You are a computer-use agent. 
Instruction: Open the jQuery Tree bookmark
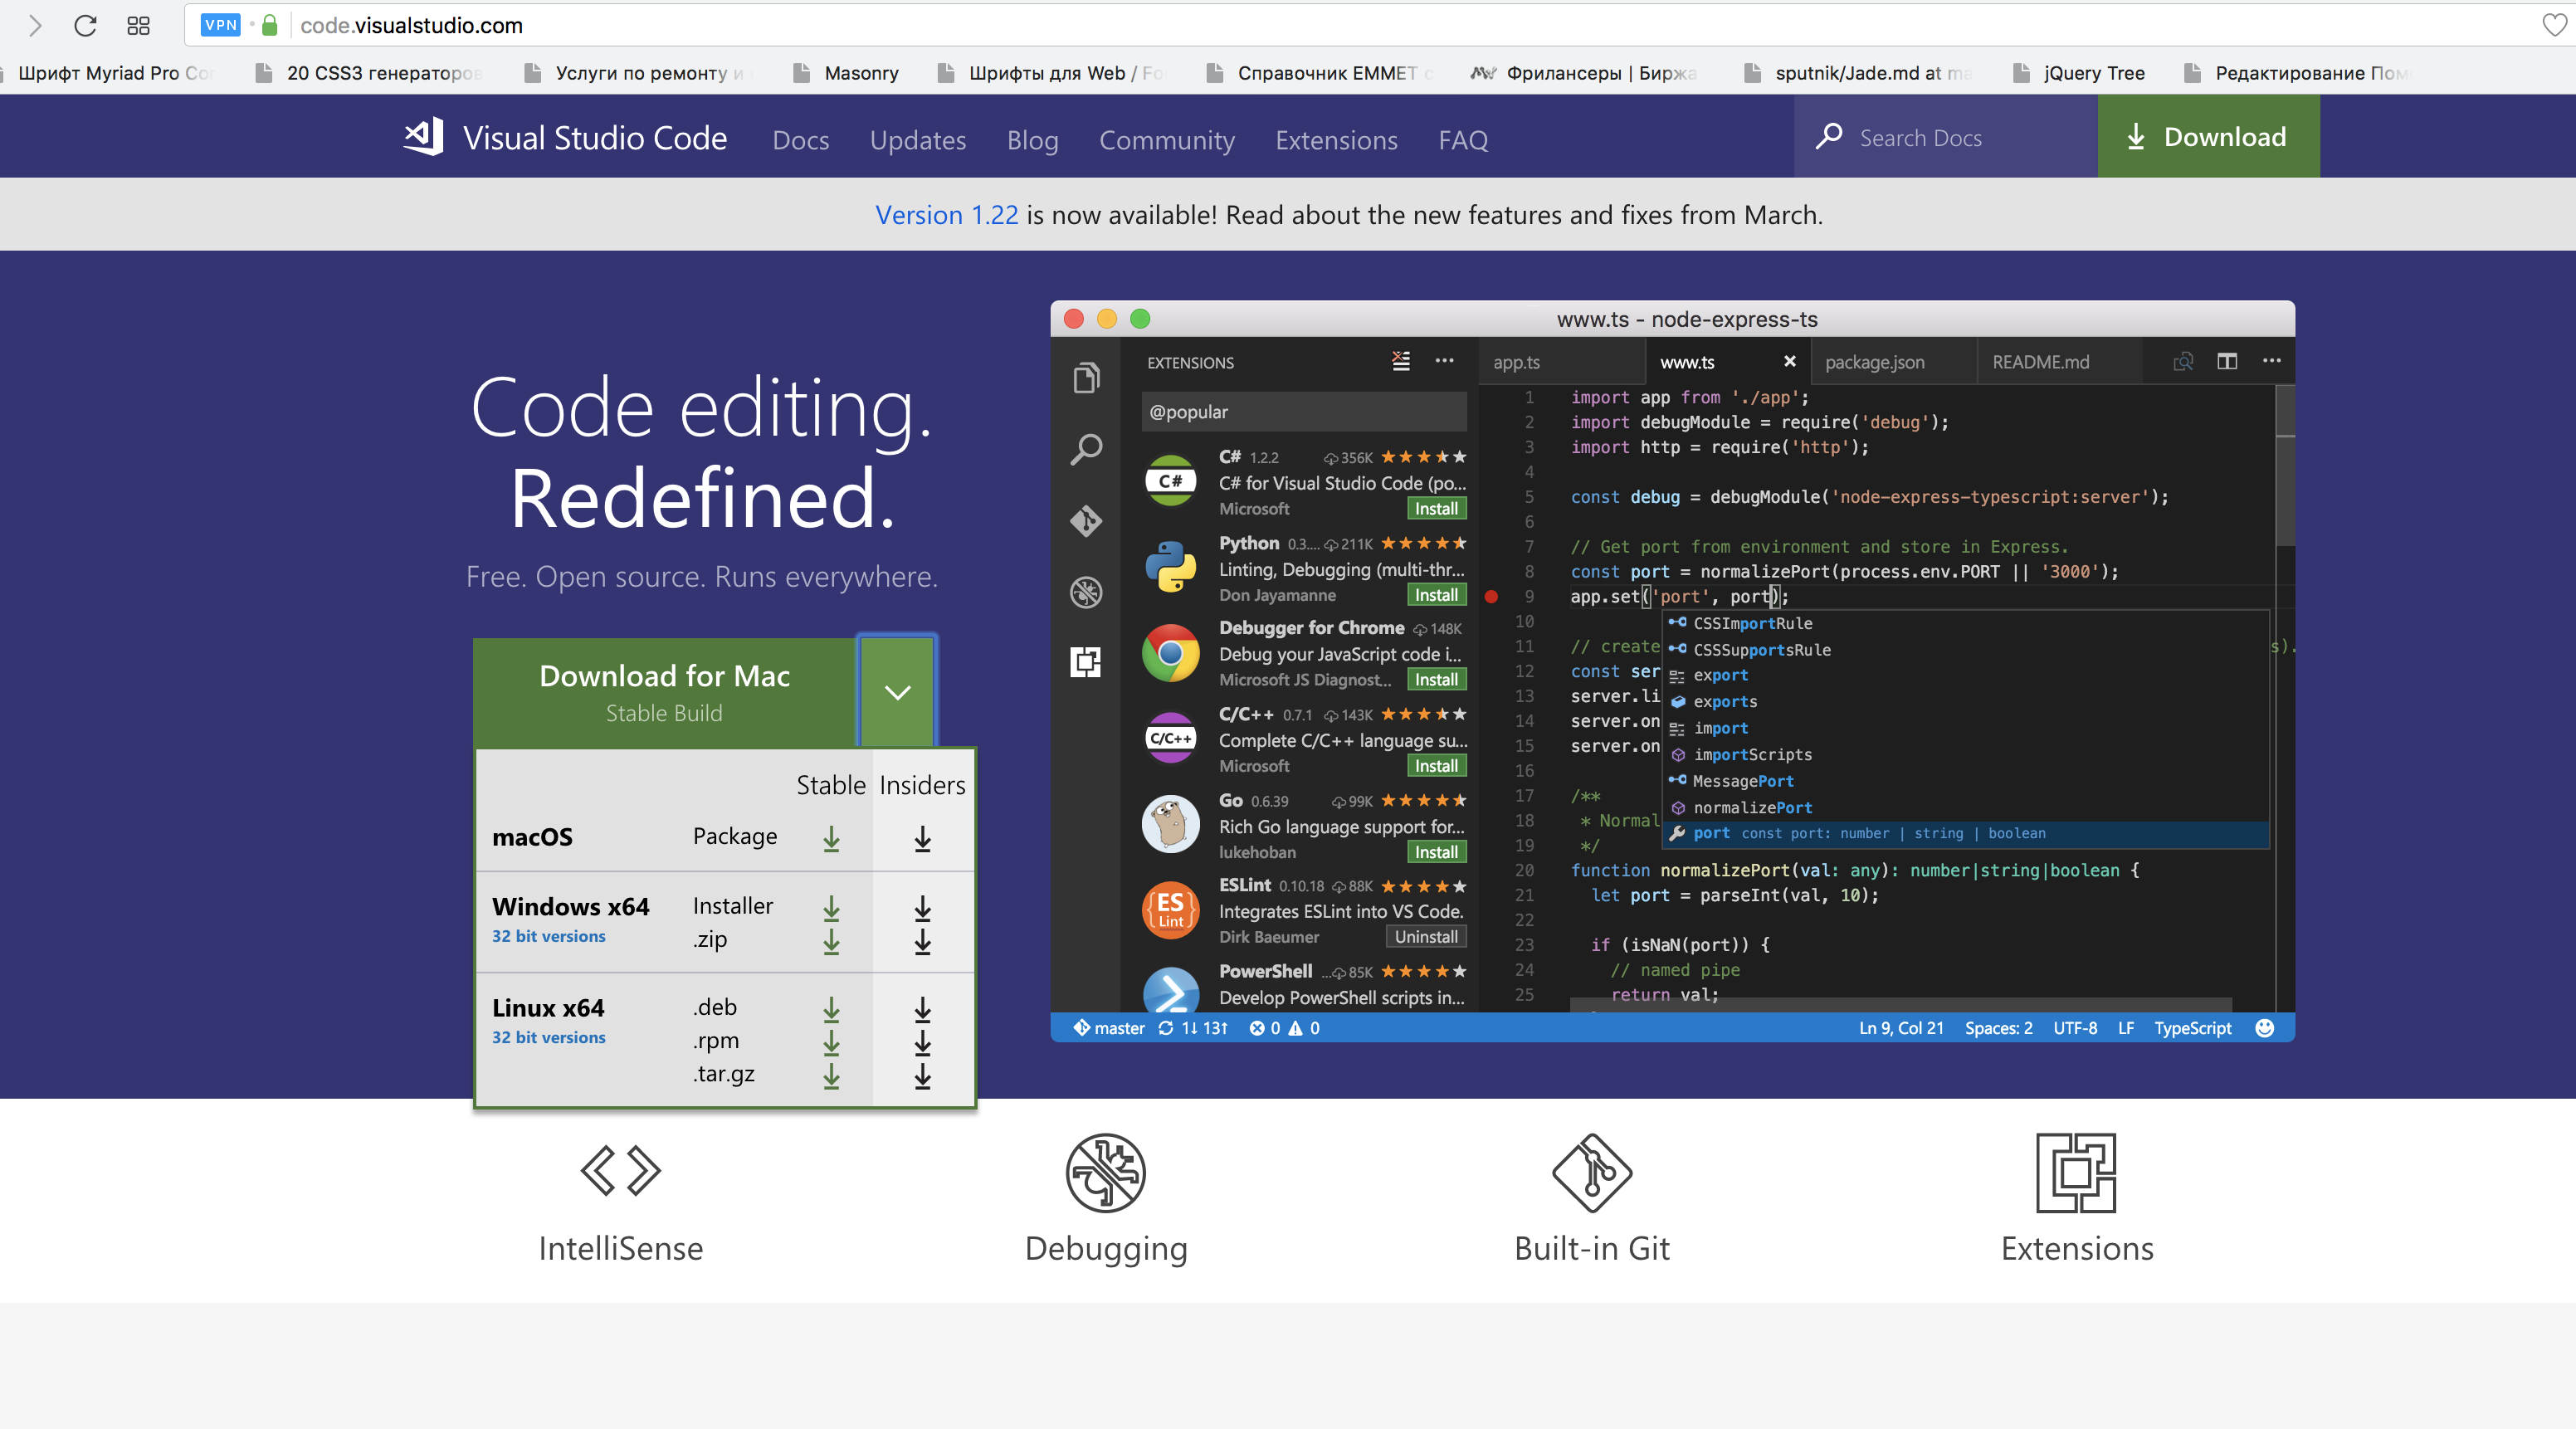2079,73
